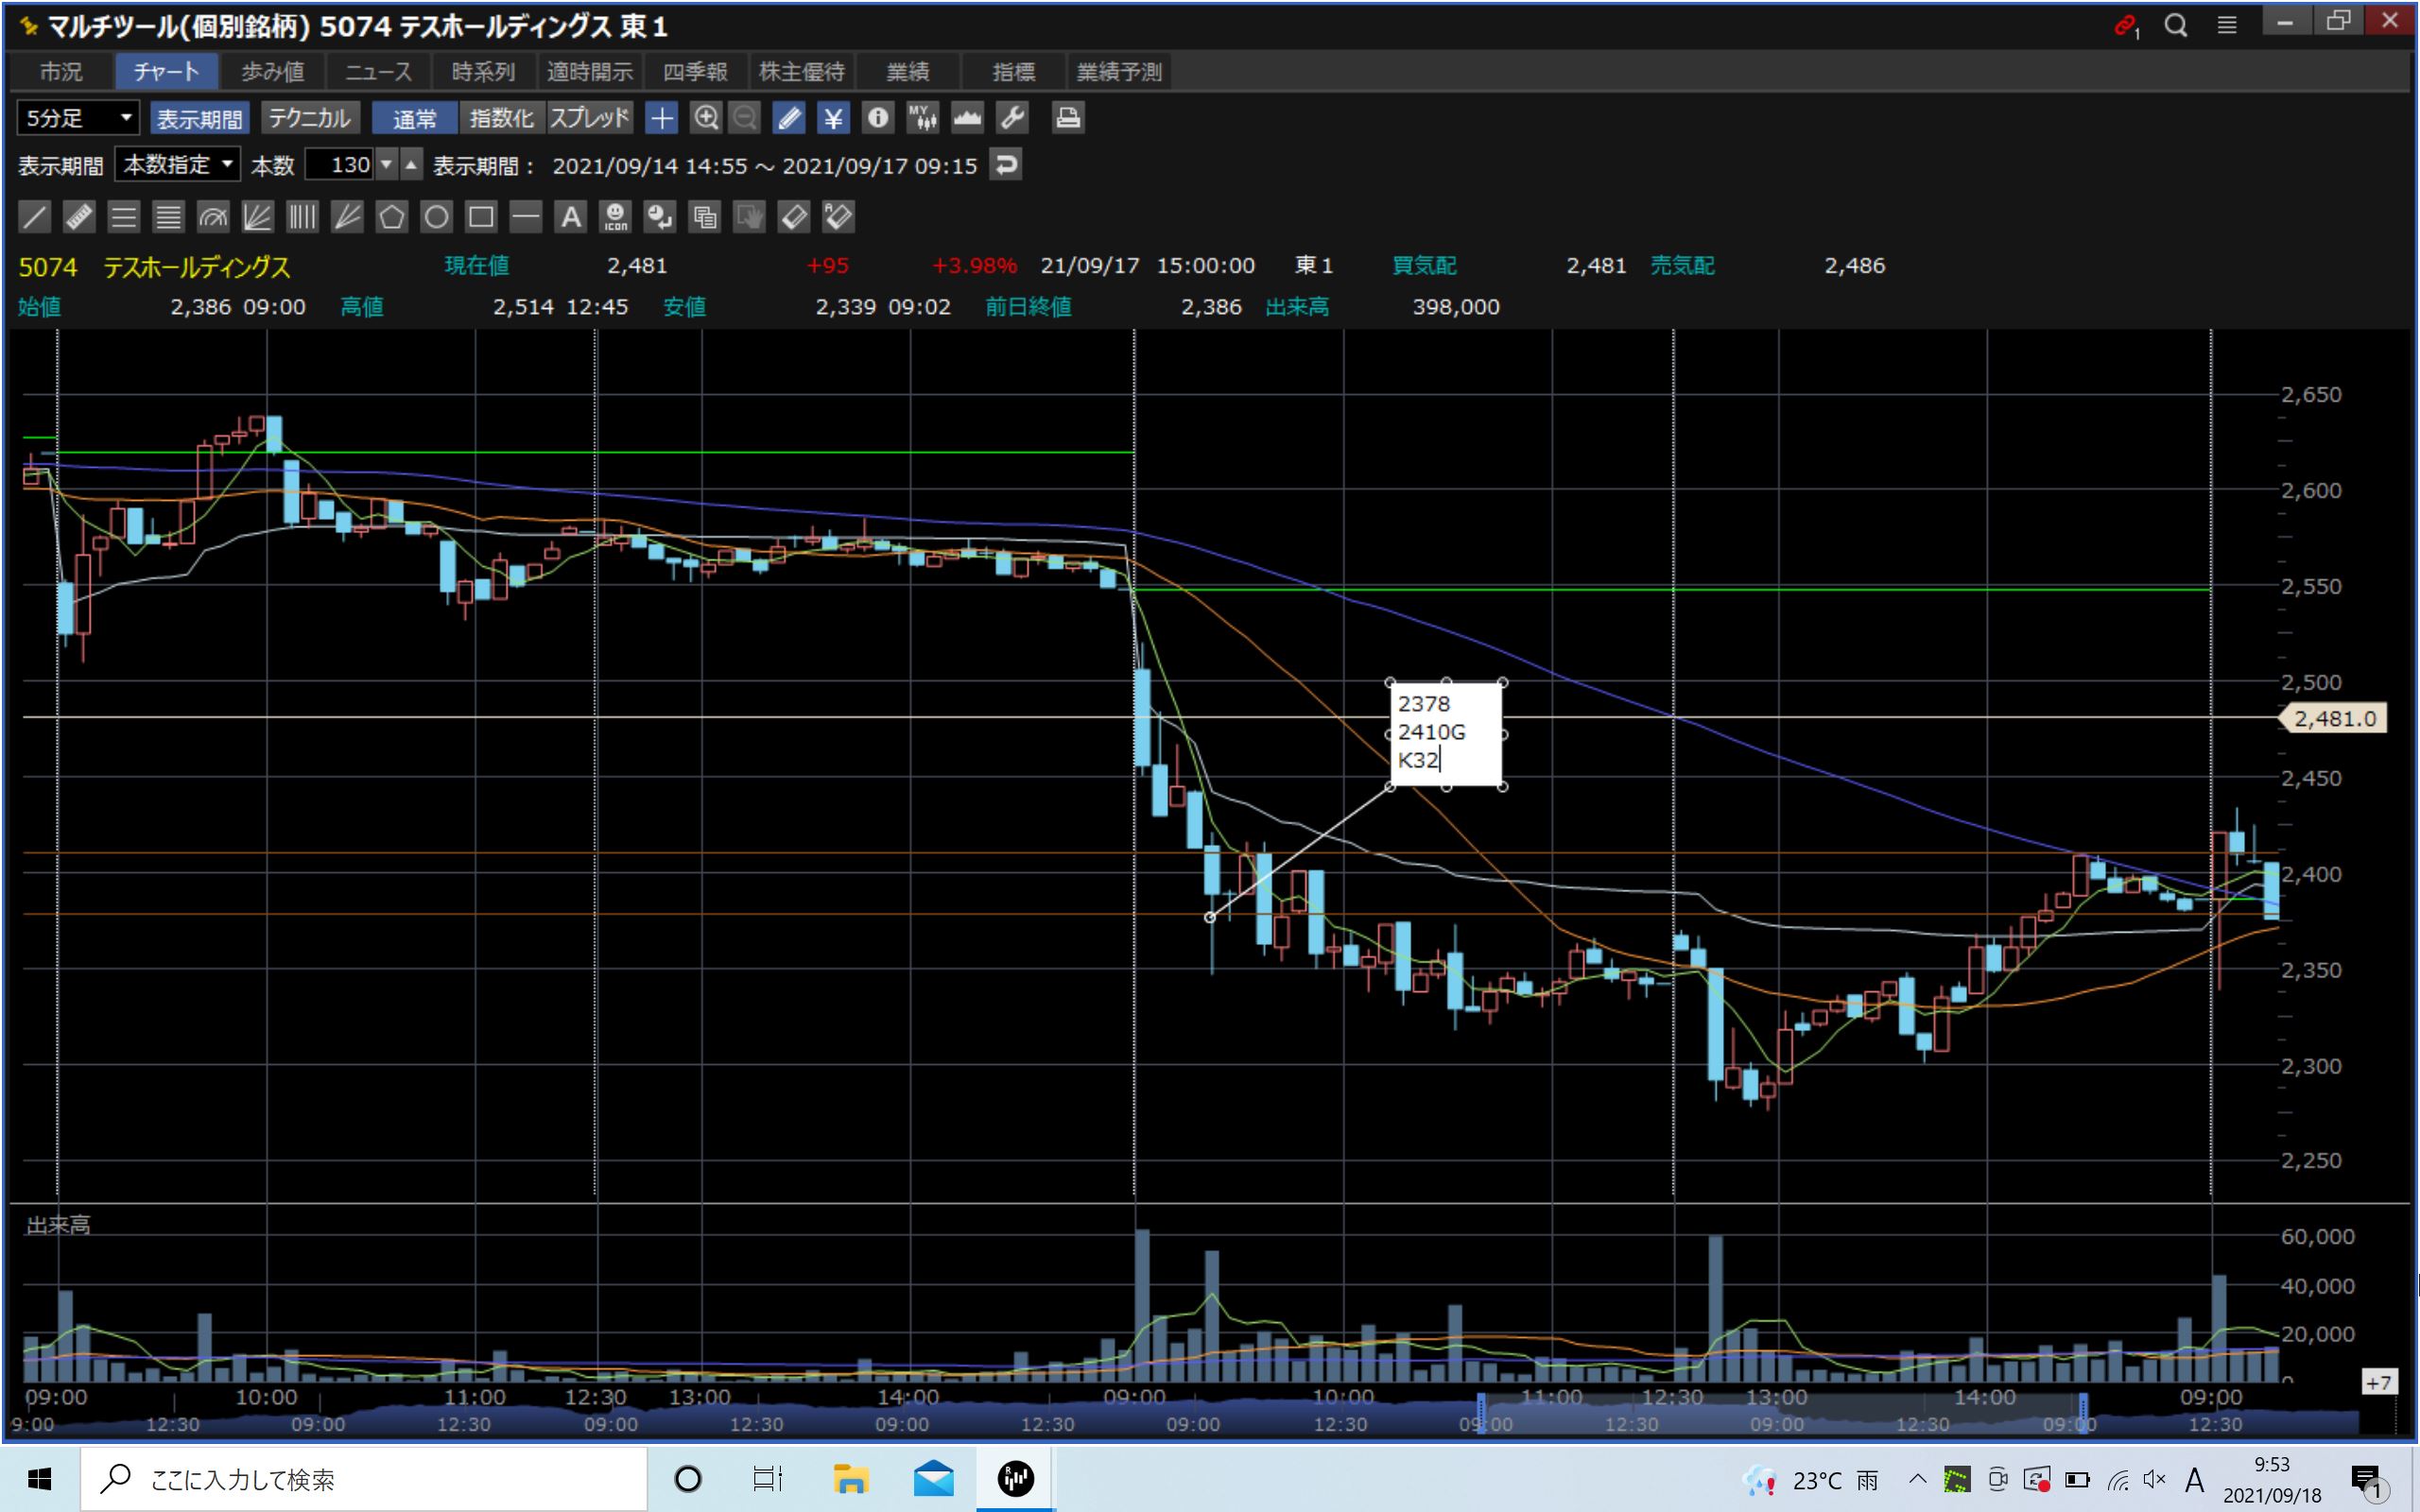The width and height of the screenshot is (2420, 1512).
Task: Click the bar count 130 input field
Action: [338, 164]
